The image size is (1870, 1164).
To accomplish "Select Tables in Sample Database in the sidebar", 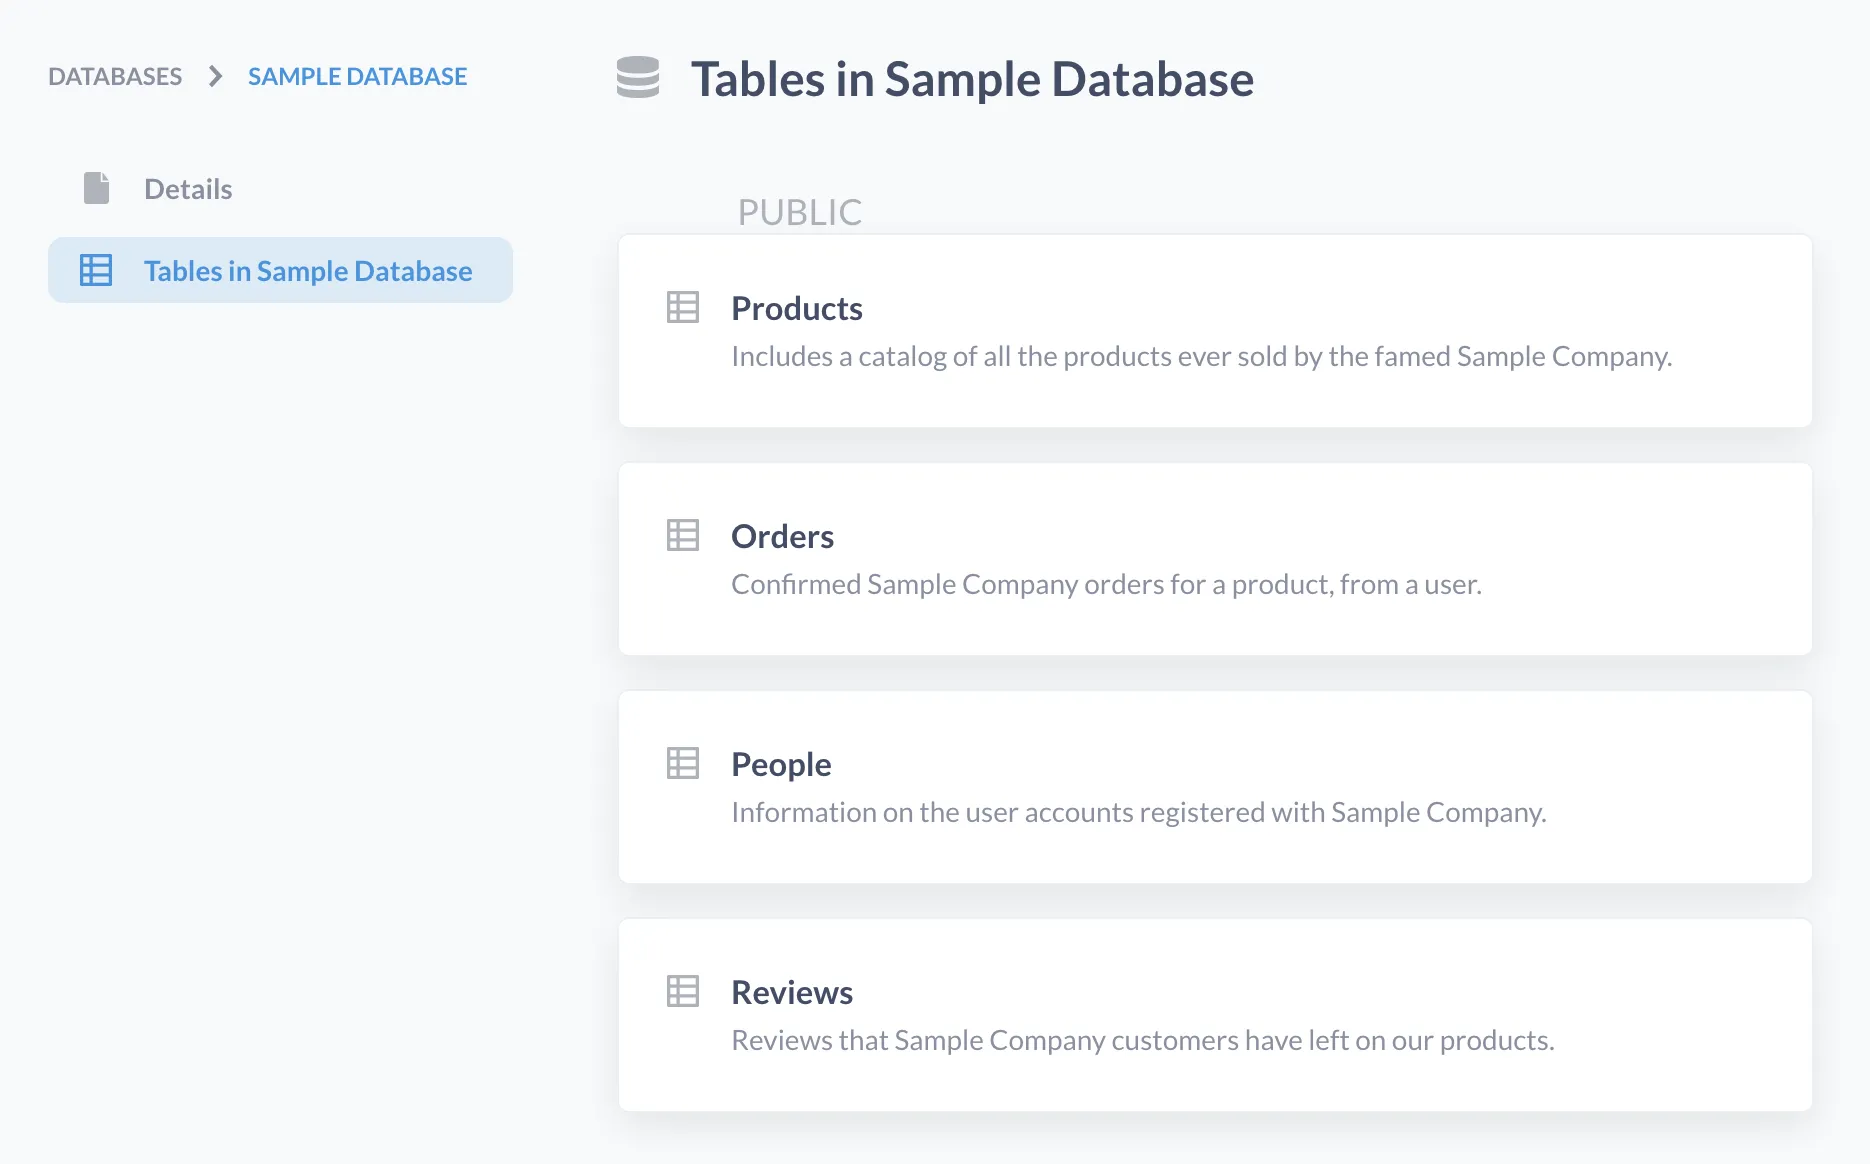I will [x=307, y=270].
